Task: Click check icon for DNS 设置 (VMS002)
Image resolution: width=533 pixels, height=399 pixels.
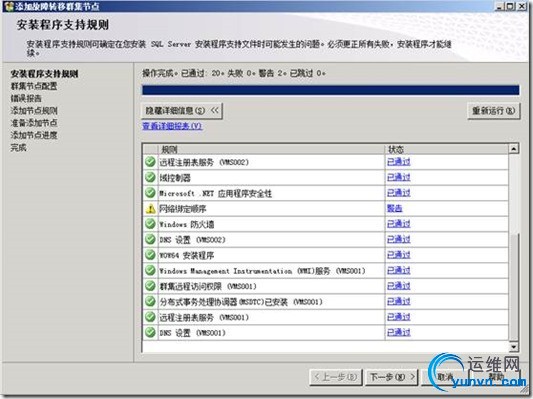Action: 150,239
